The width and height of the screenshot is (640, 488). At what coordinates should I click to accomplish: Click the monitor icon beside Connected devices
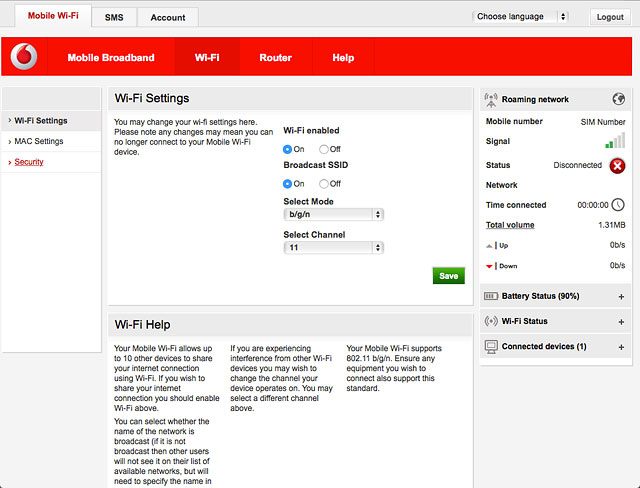(490, 346)
